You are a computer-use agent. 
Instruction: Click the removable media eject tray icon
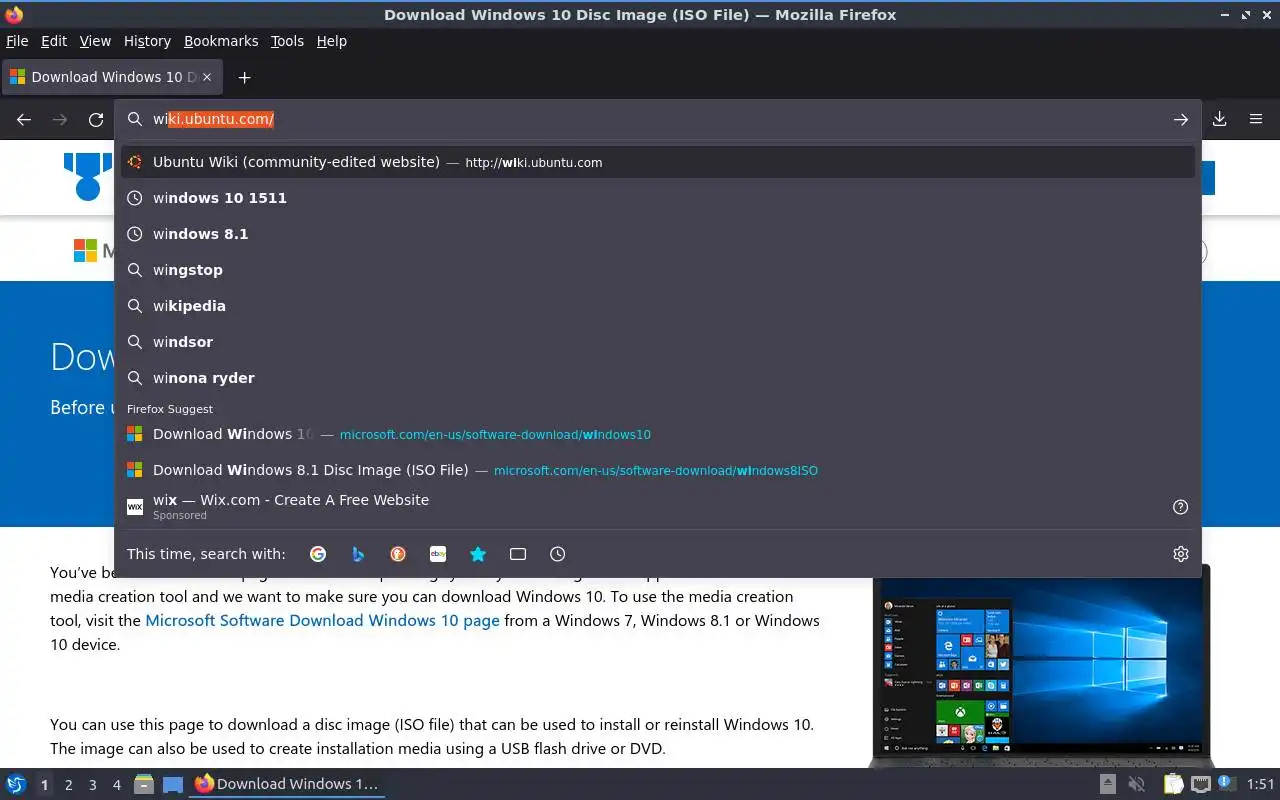1108,784
